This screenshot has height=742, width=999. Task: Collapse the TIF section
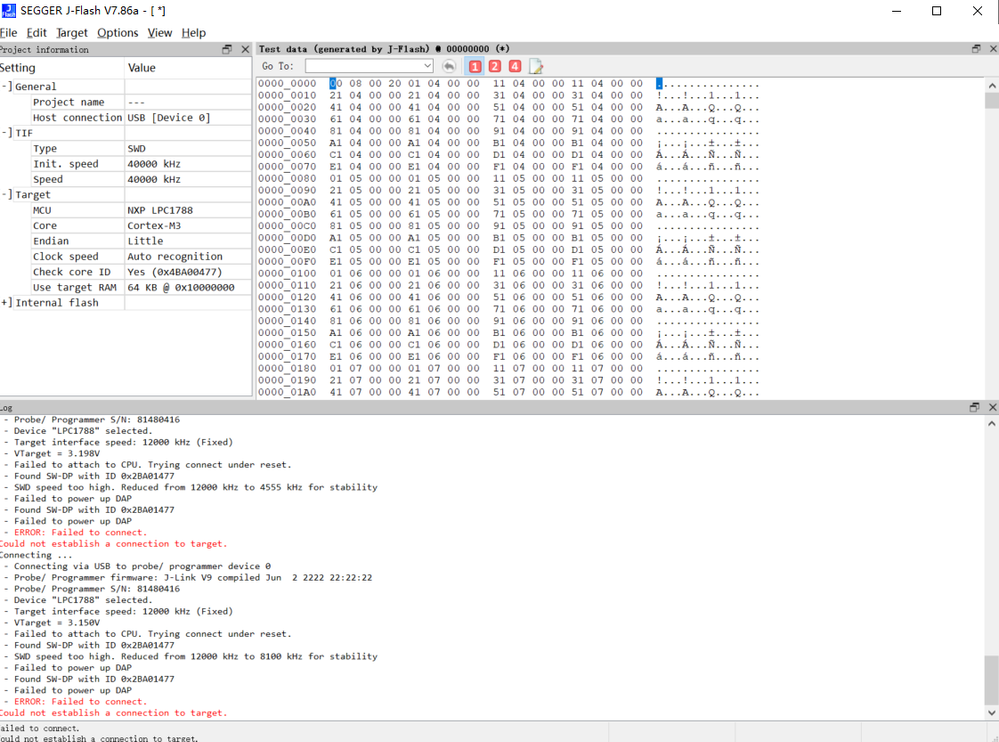[6, 132]
